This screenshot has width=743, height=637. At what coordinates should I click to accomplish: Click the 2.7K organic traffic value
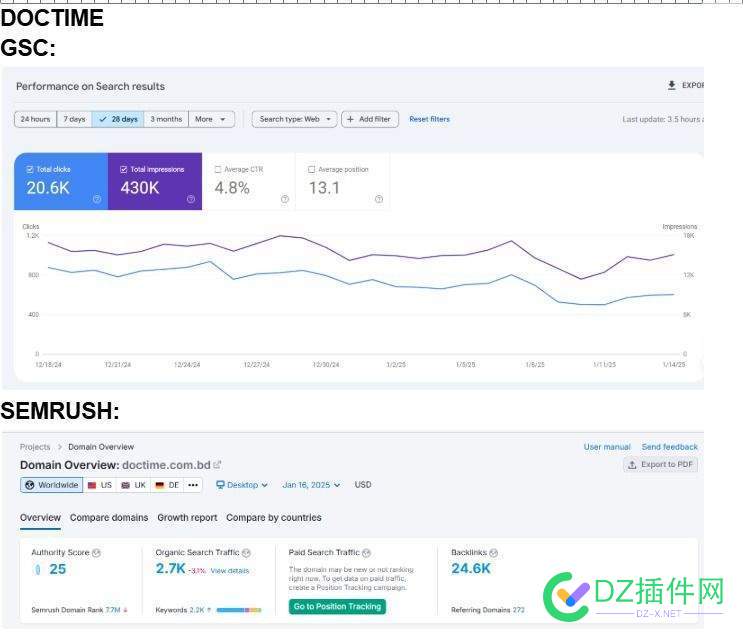point(171,568)
